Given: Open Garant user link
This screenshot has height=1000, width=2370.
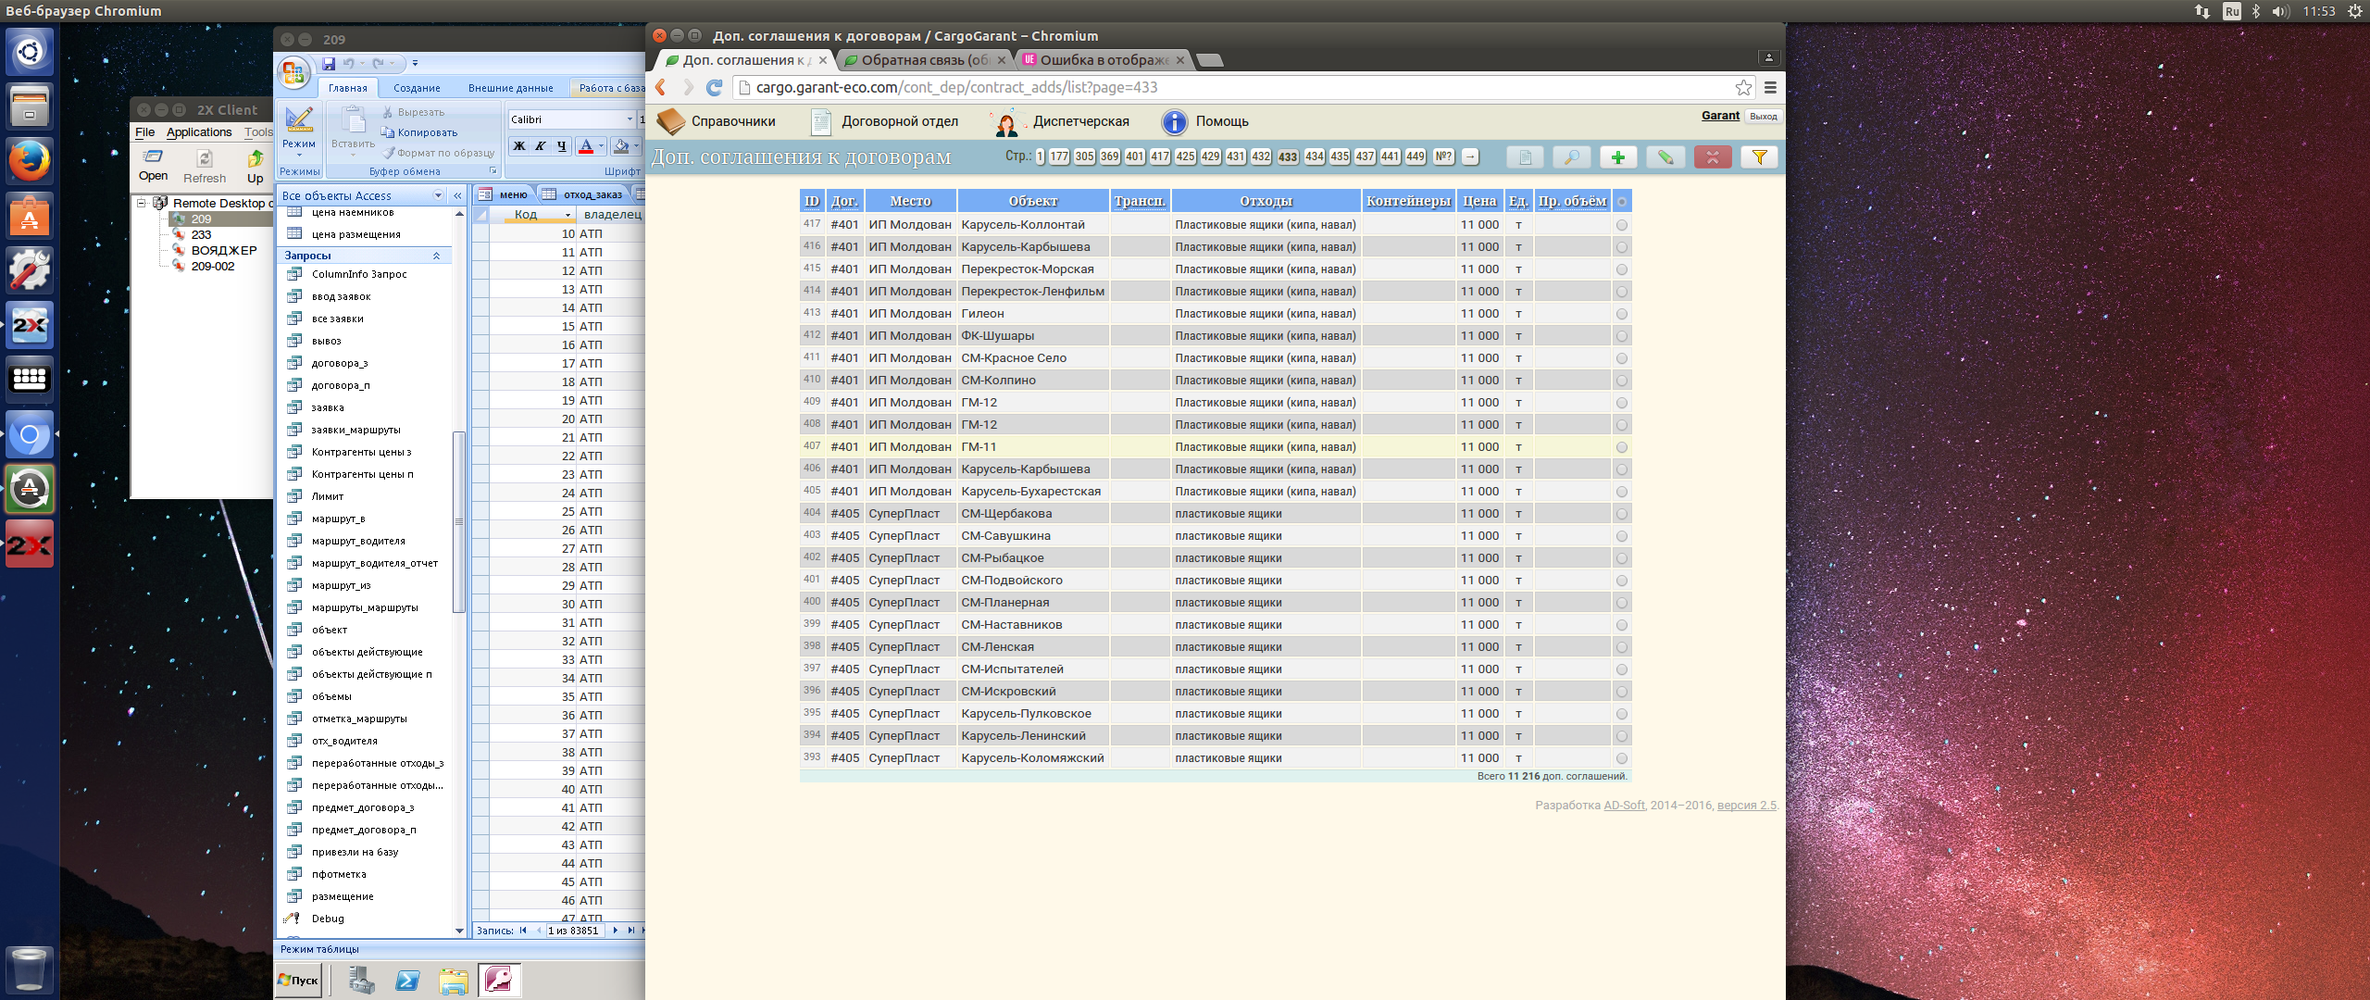Looking at the screenshot, I should point(1720,116).
